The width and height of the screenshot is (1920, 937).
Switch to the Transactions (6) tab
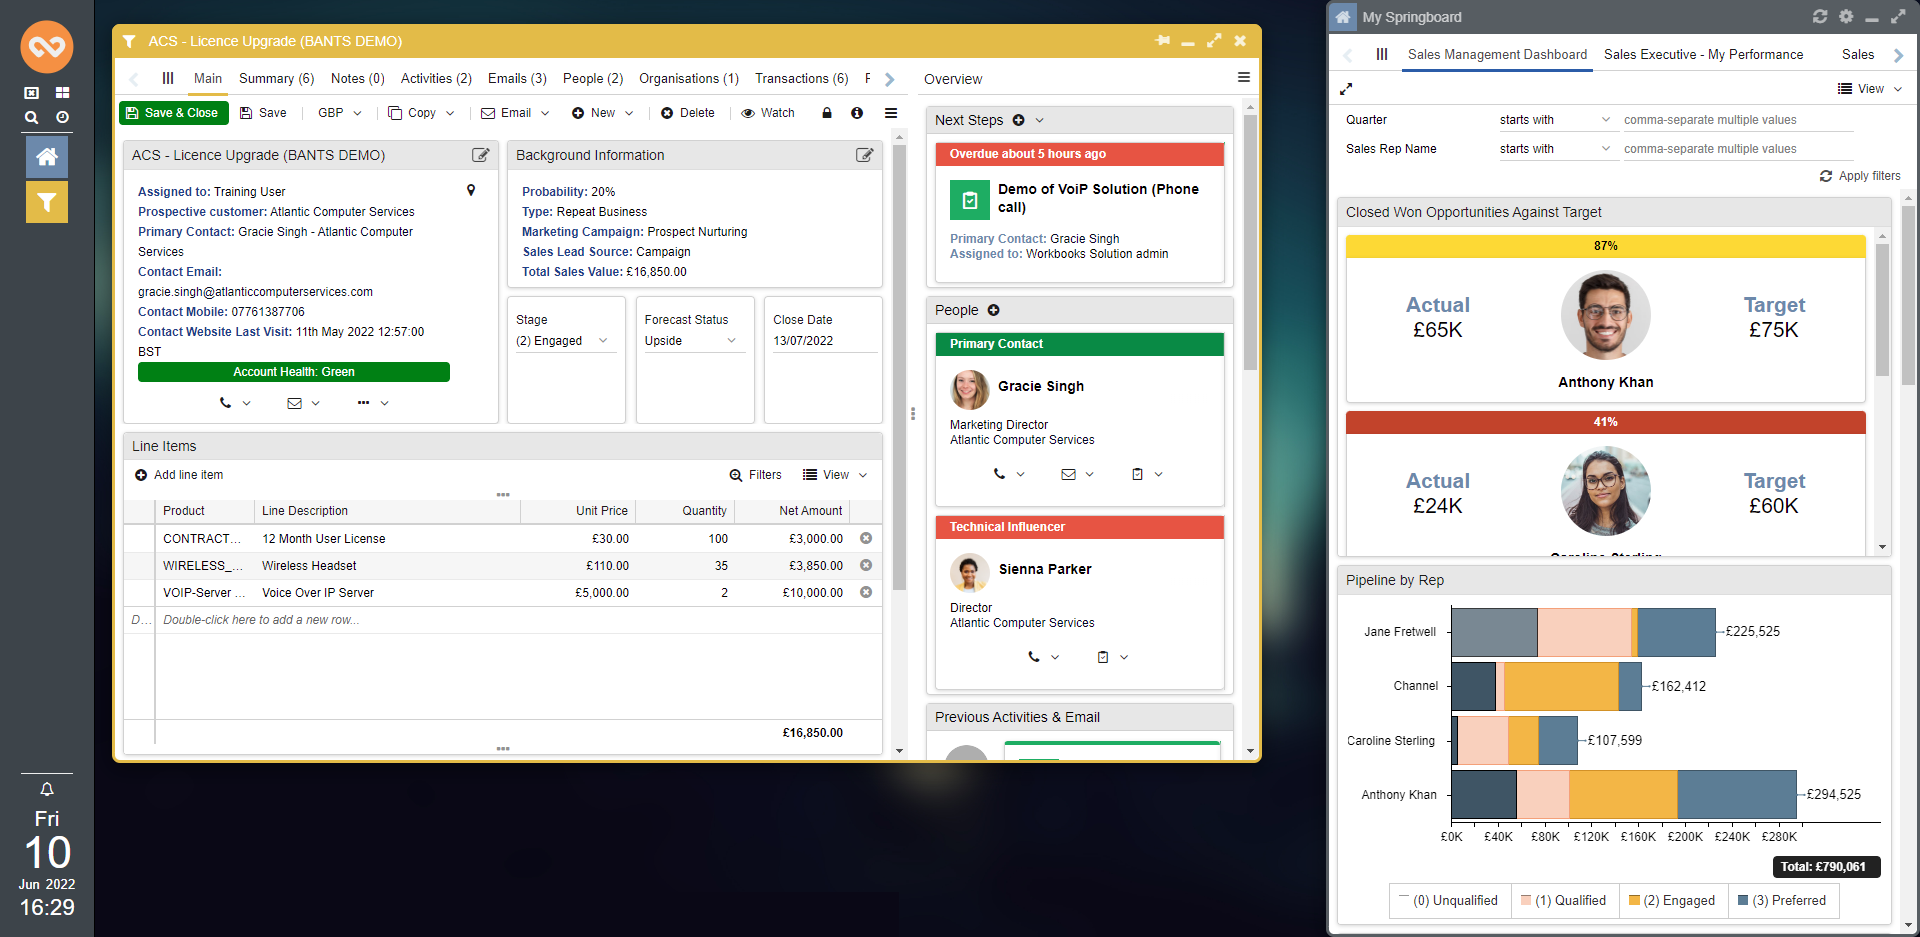801,79
